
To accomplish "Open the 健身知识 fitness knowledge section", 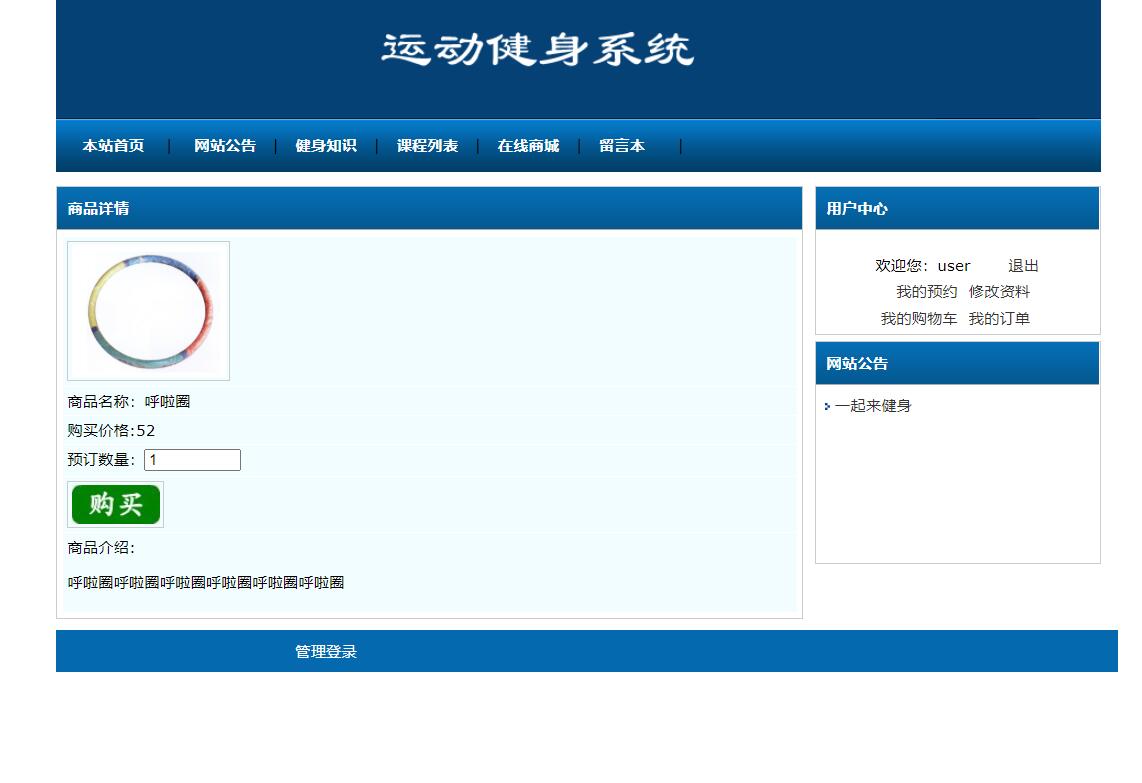I will coord(326,145).
